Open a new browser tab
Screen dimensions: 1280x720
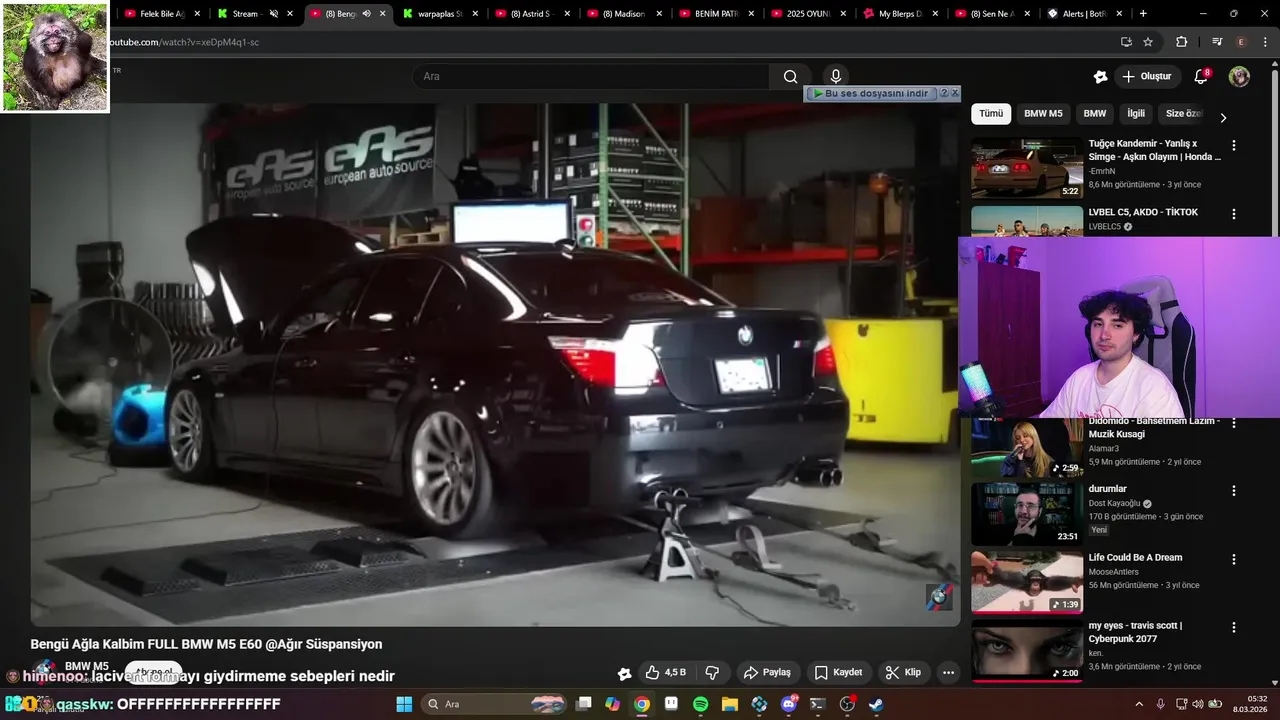(1143, 14)
